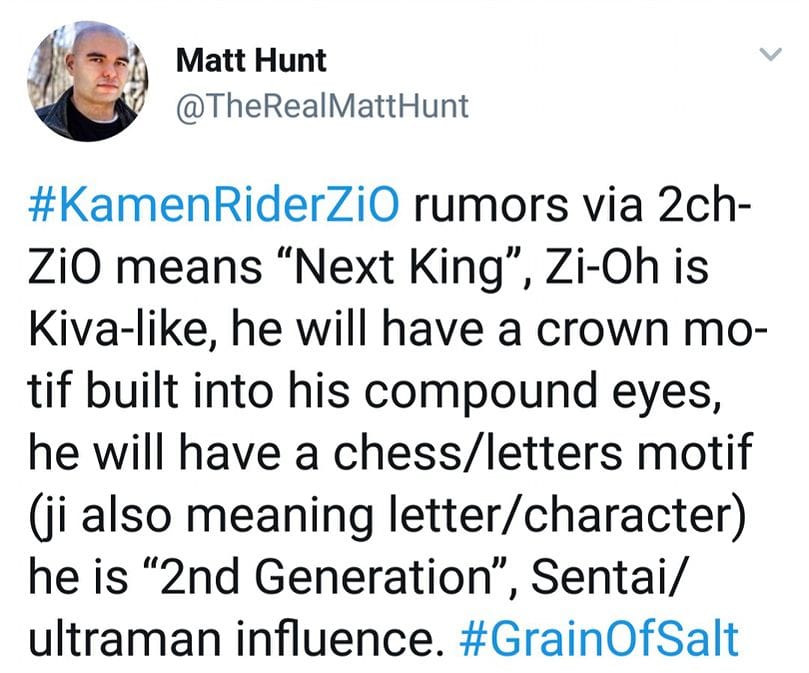Click the Matt Hunt display name

(x=251, y=60)
